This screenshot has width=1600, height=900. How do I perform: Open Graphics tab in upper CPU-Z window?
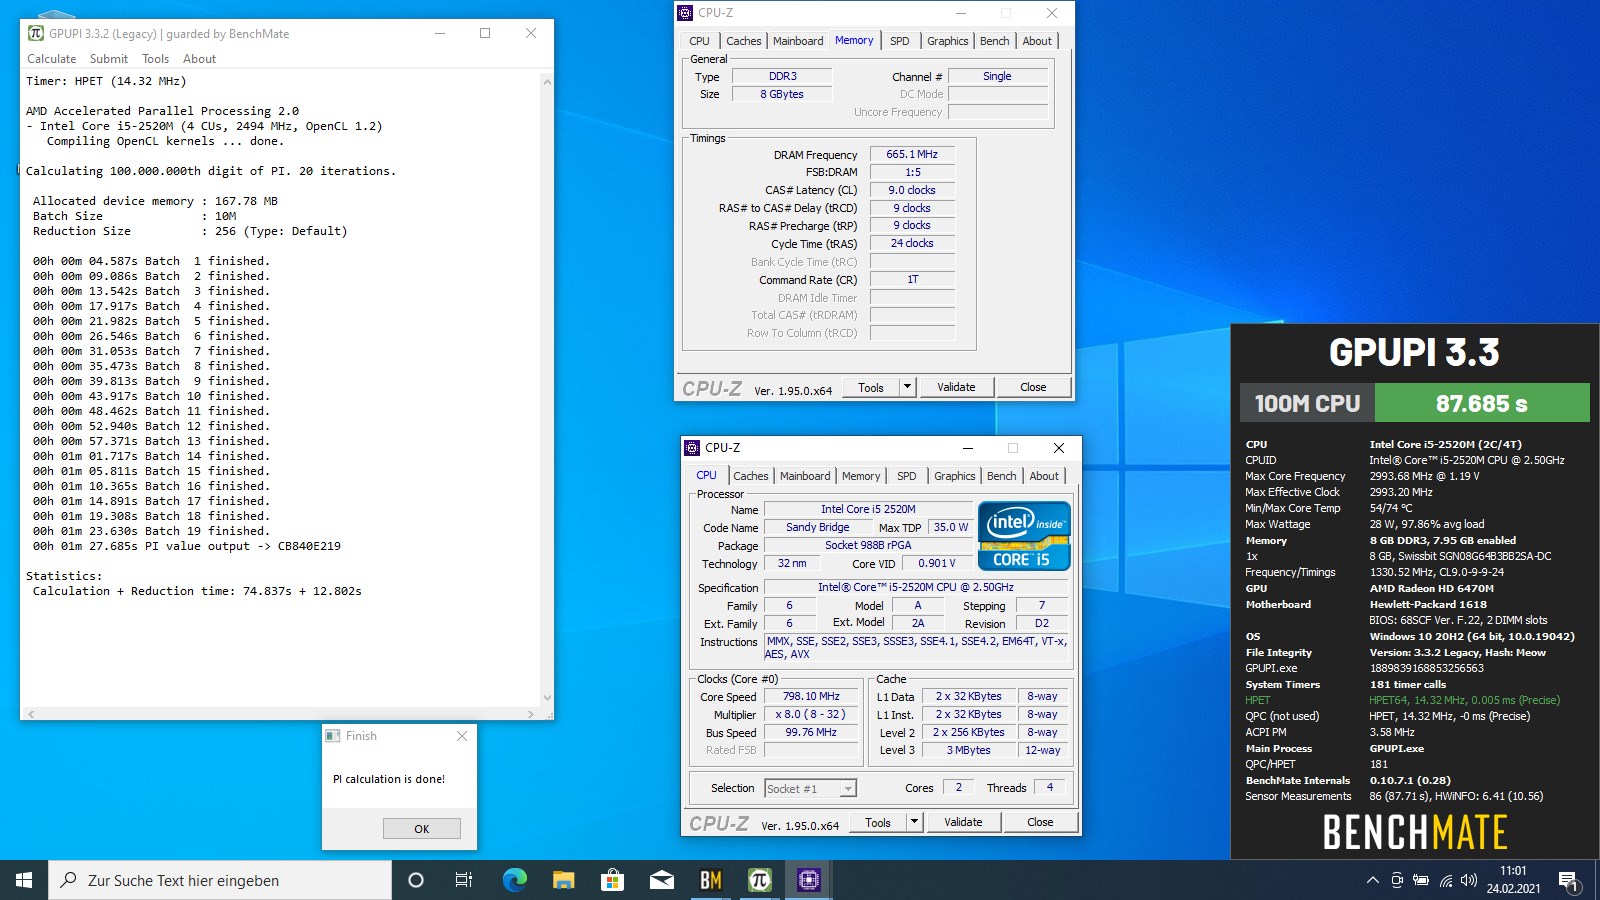947,41
